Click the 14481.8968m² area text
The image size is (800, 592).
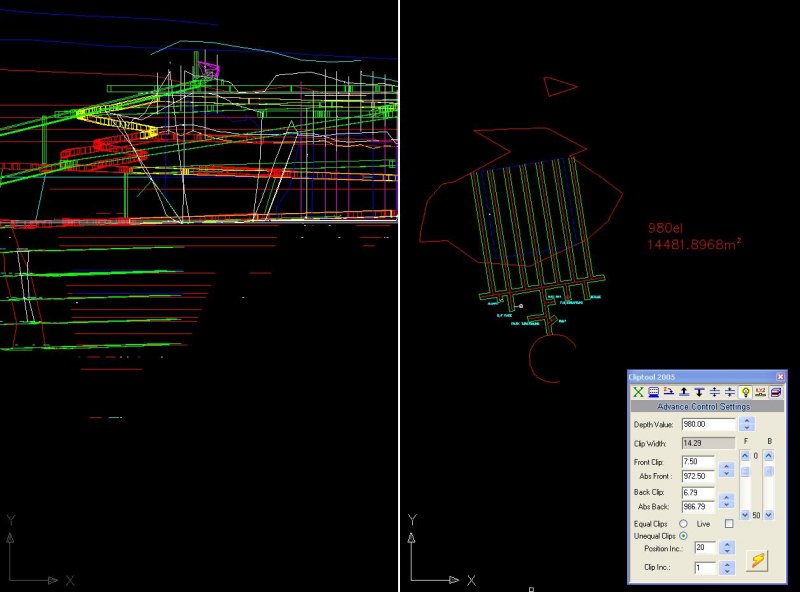694,244
